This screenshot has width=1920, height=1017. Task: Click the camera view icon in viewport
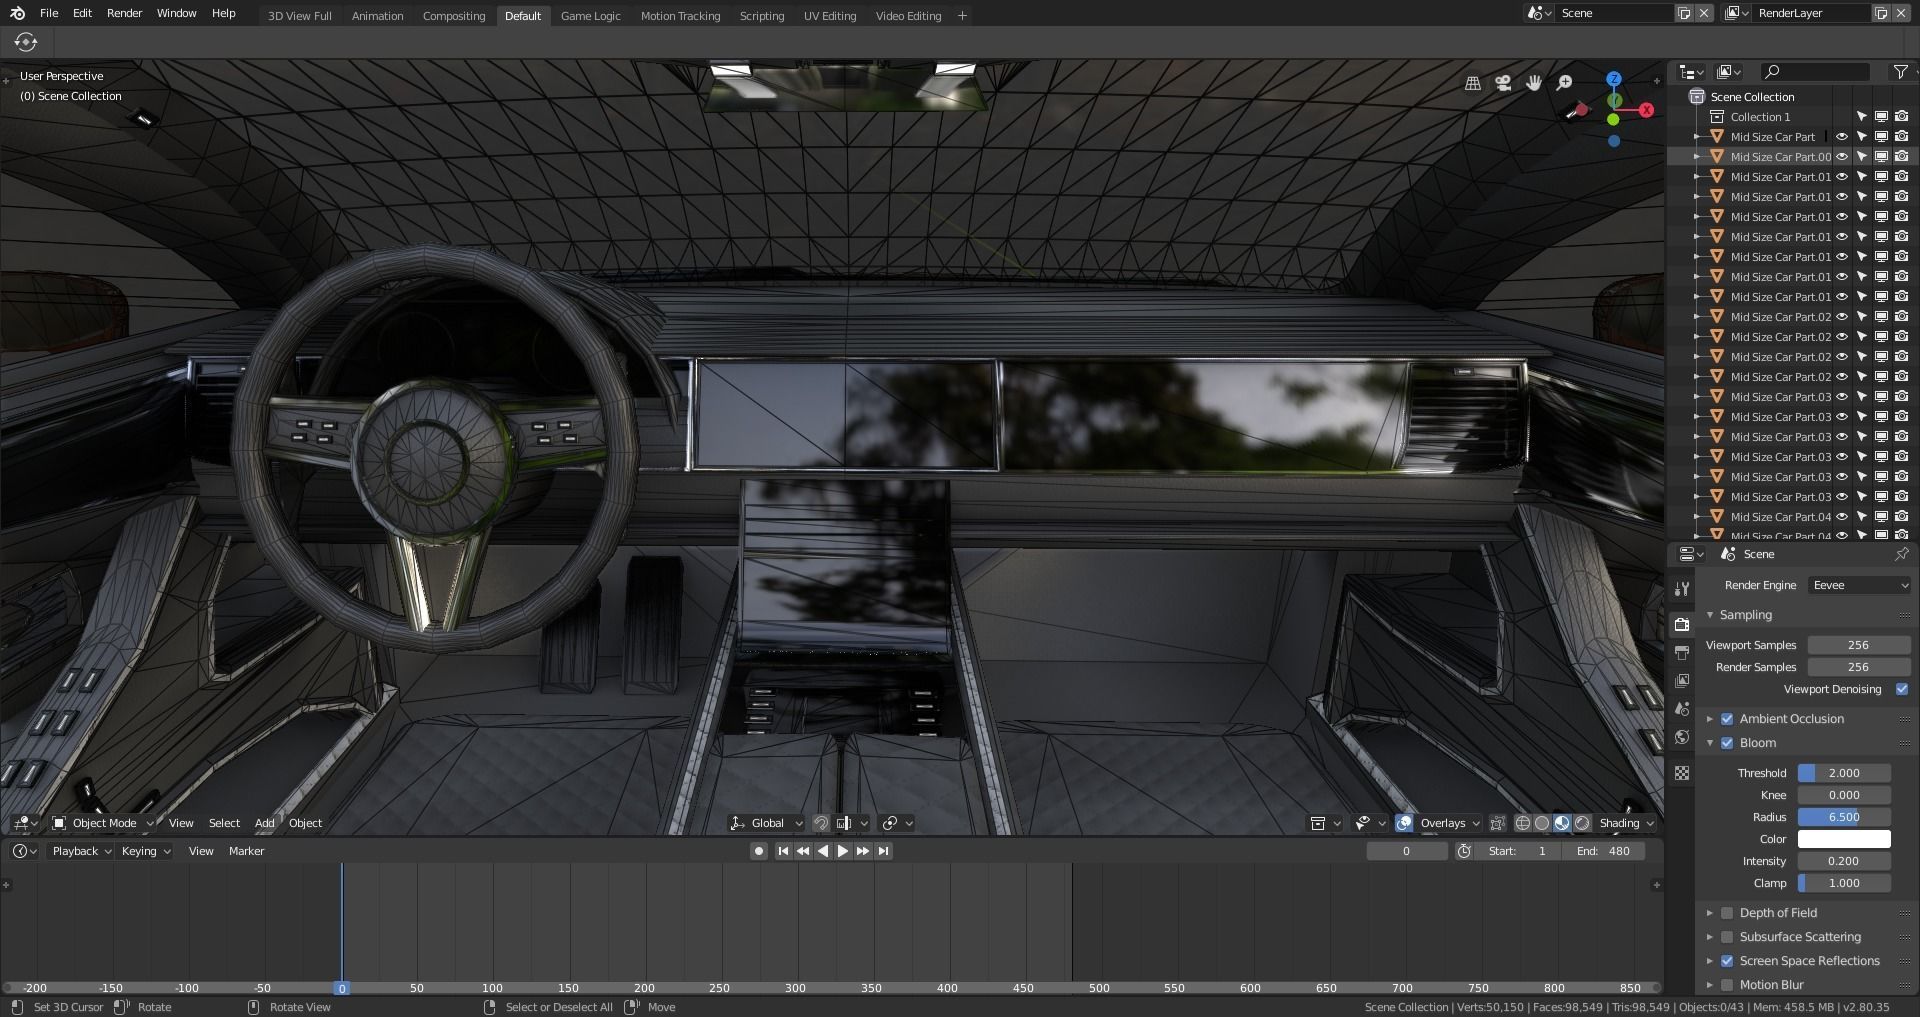(1503, 83)
